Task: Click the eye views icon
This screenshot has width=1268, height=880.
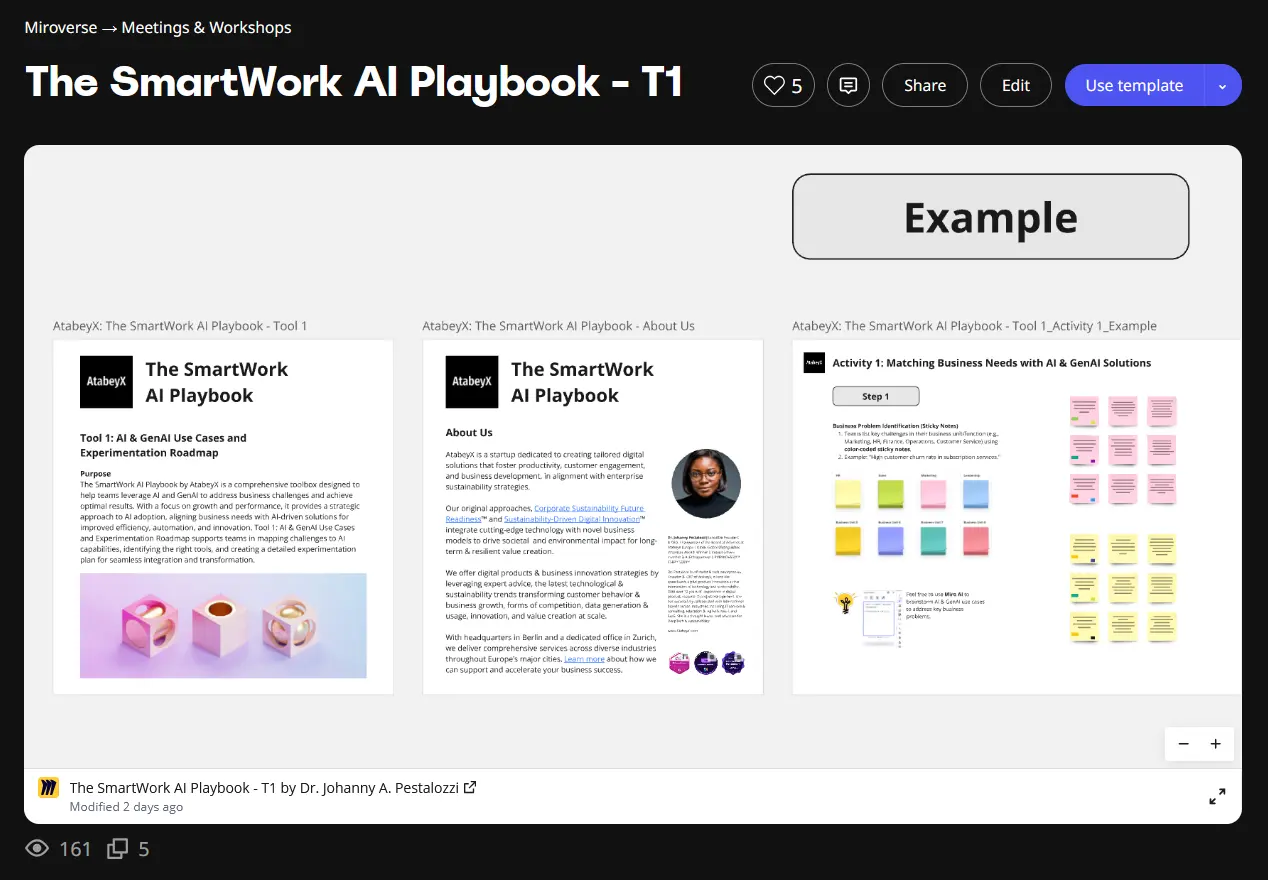Action: point(37,849)
